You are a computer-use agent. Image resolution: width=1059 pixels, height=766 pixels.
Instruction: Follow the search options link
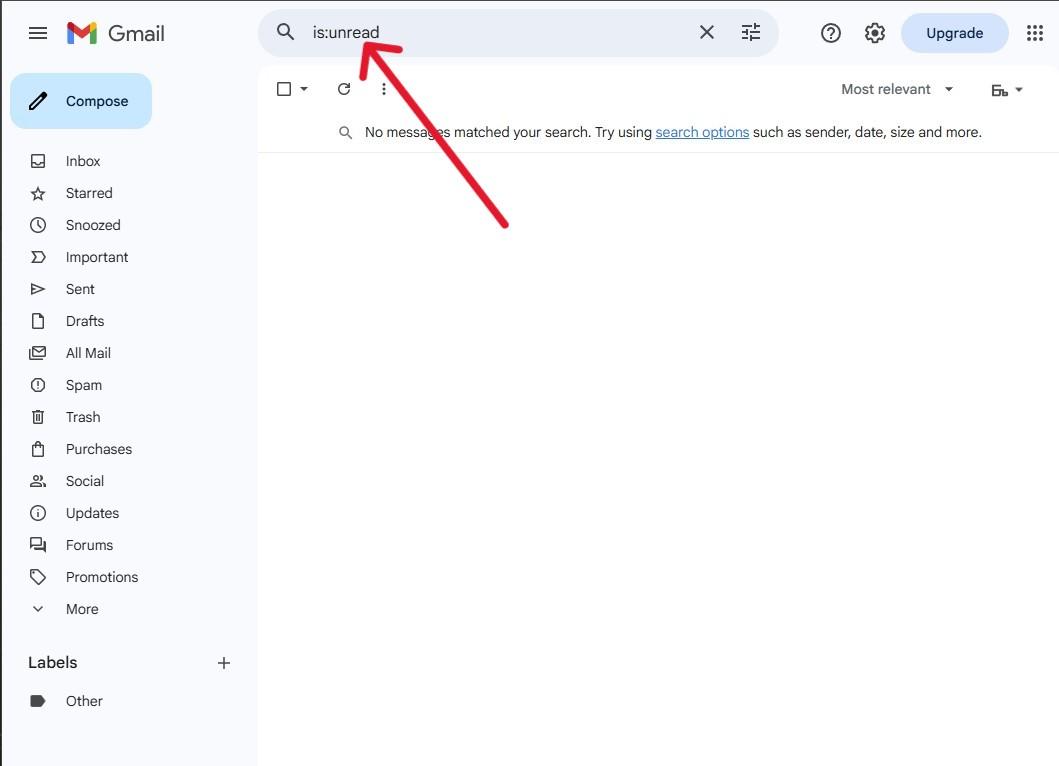pos(702,132)
